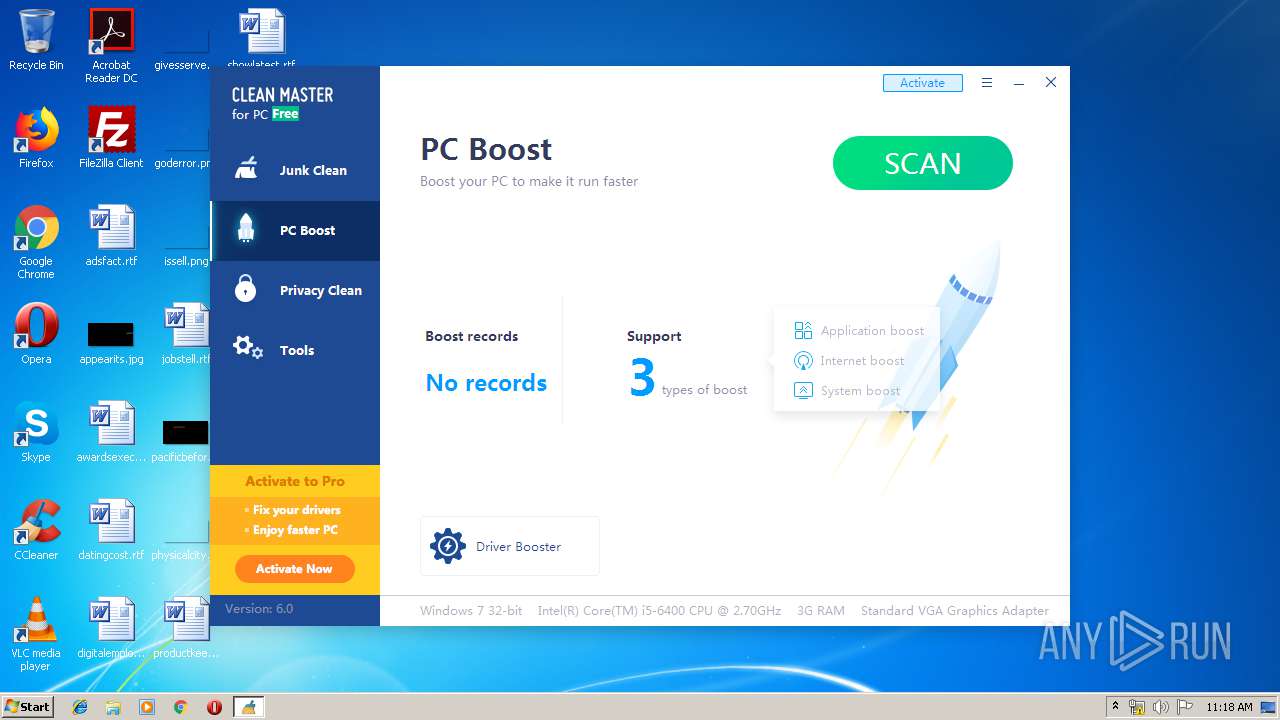Open FileZilla Client desktop shortcut
This screenshot has height=720, width=1280.
(111, 138)
